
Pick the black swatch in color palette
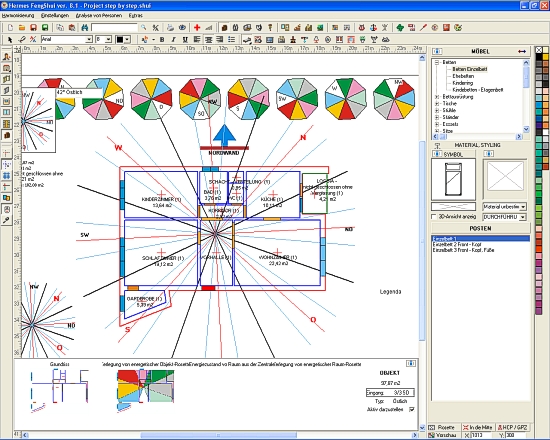click(539, 56)
